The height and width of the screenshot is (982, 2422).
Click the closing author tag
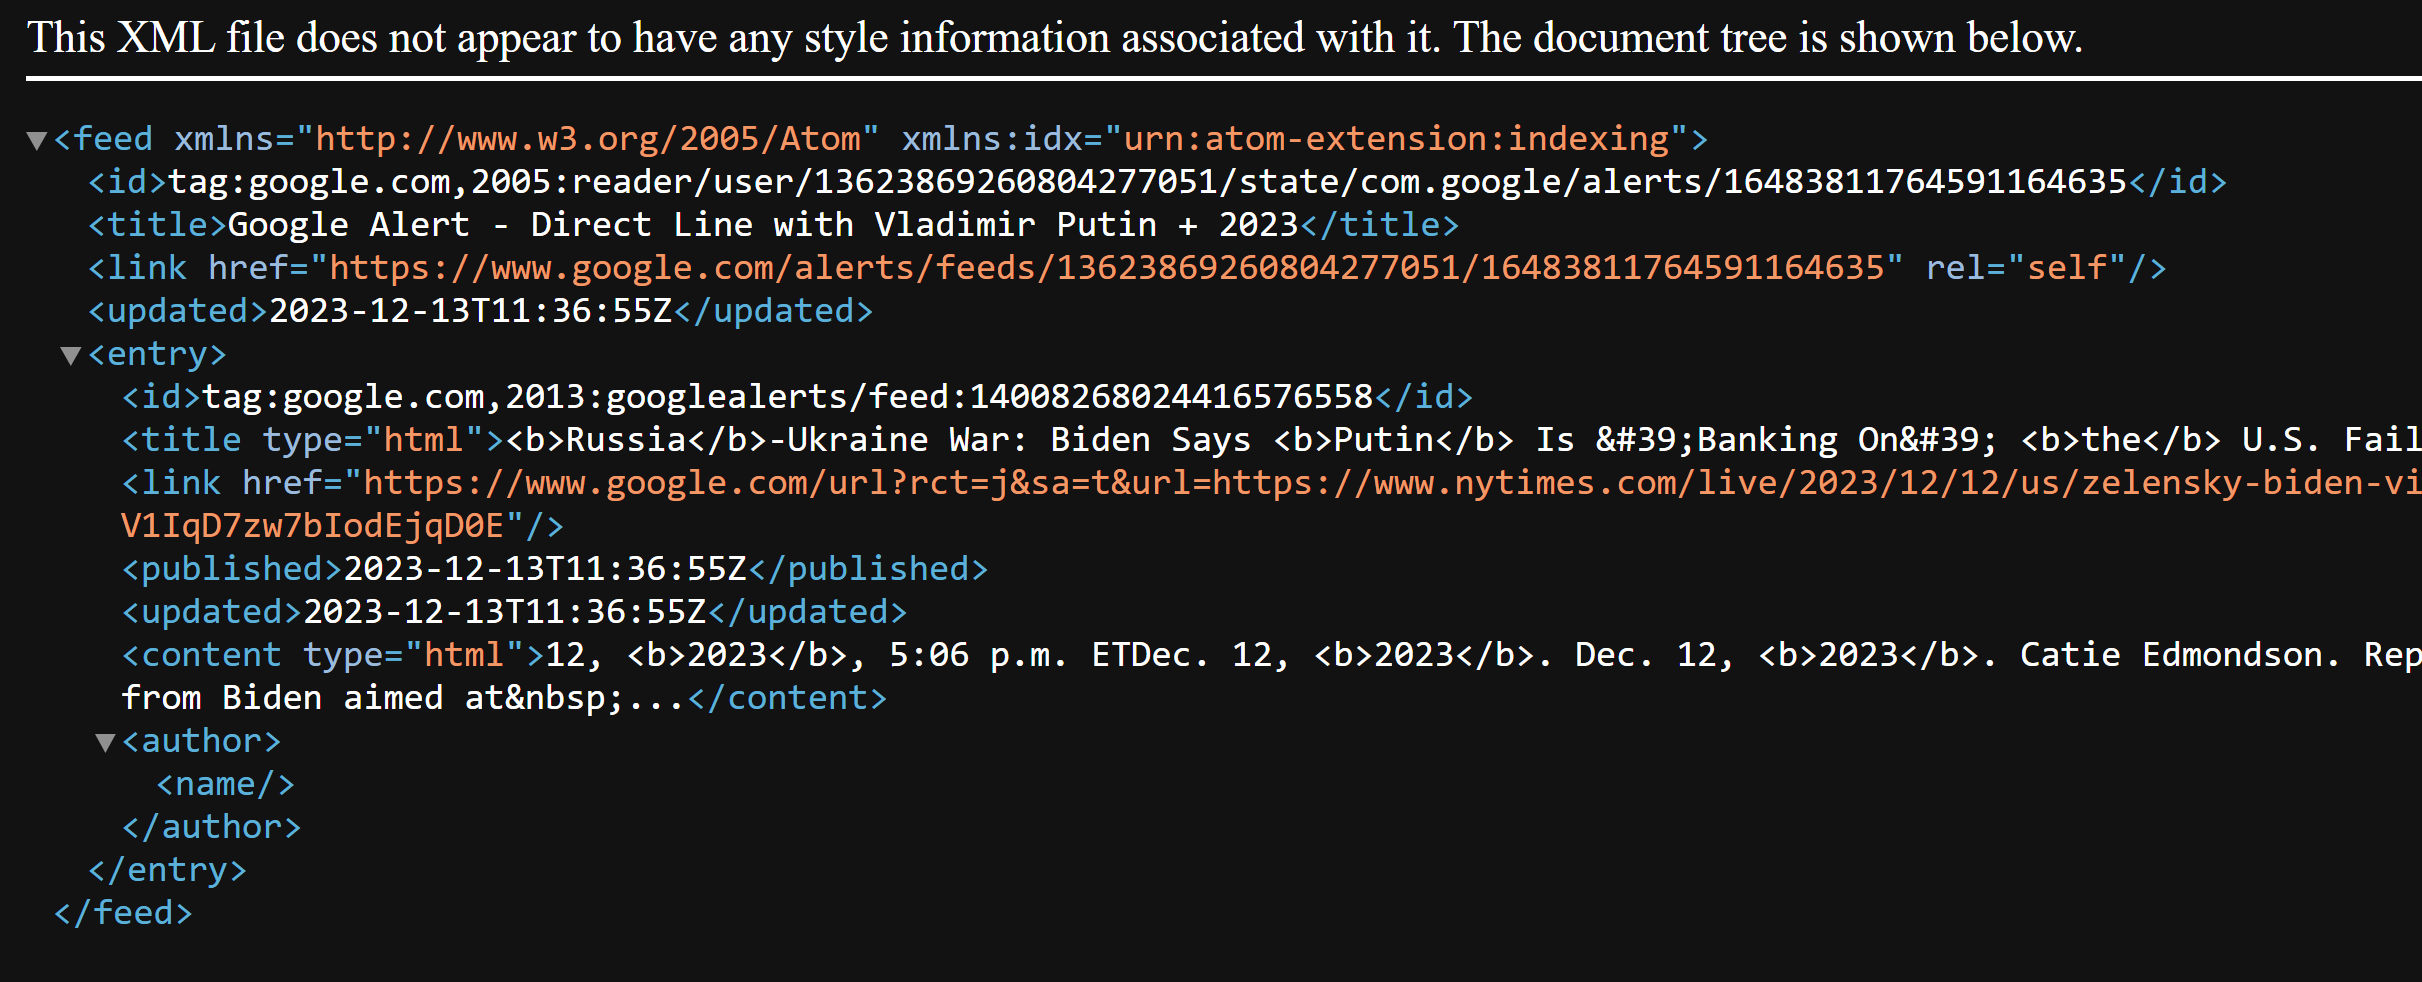pos(211,827)
